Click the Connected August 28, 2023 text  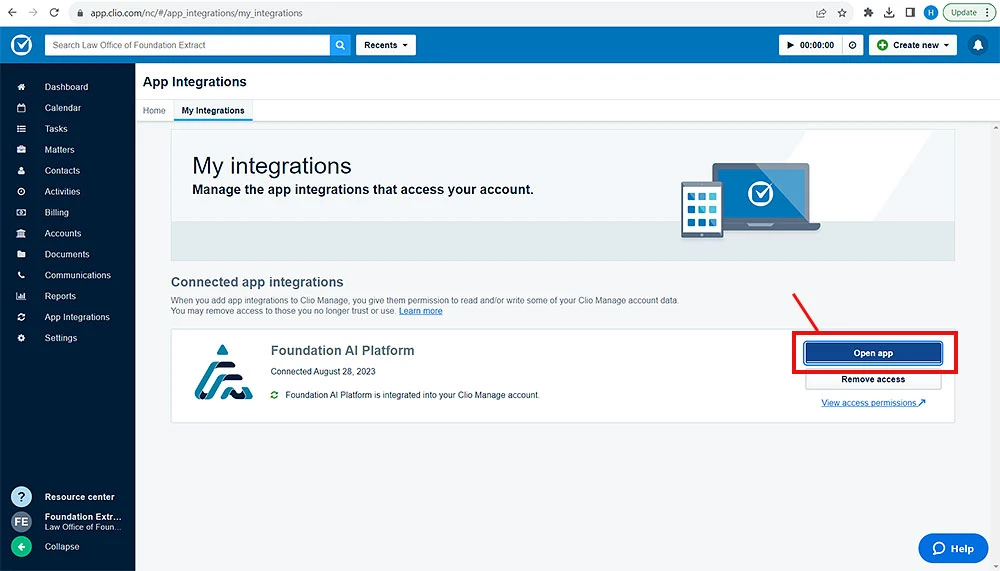pos(323,371)
